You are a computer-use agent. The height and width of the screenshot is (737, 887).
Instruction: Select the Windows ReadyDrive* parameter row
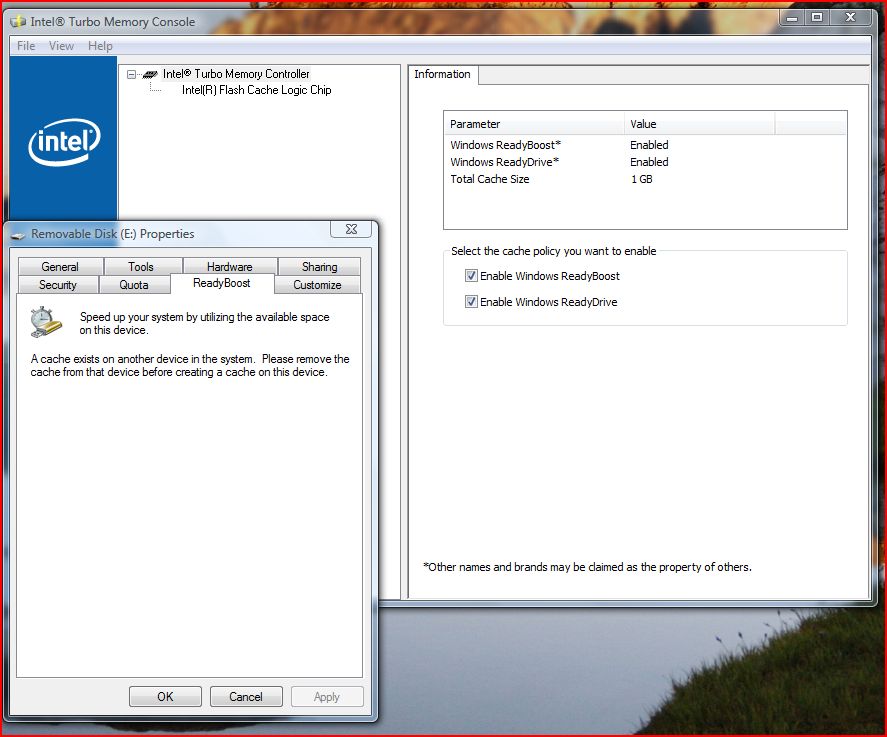tap(645, 162)
